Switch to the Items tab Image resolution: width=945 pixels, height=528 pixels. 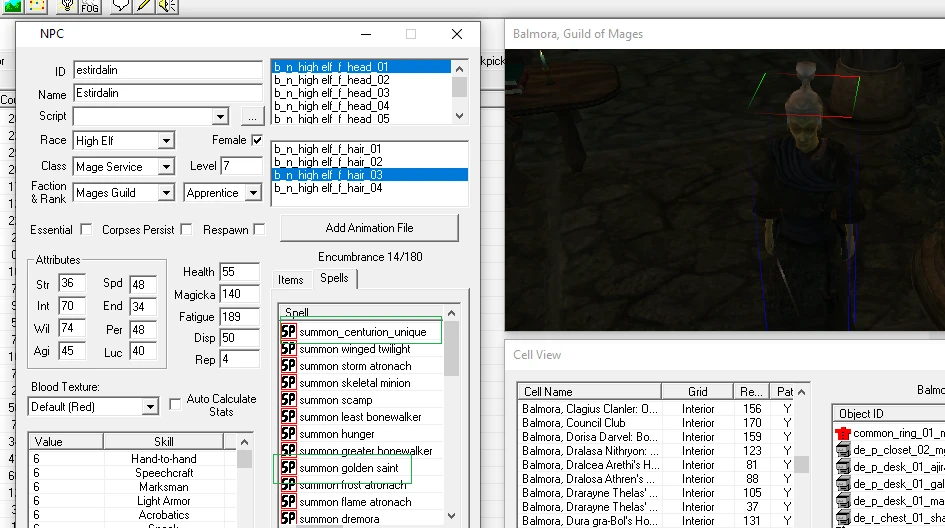[290, 280]
